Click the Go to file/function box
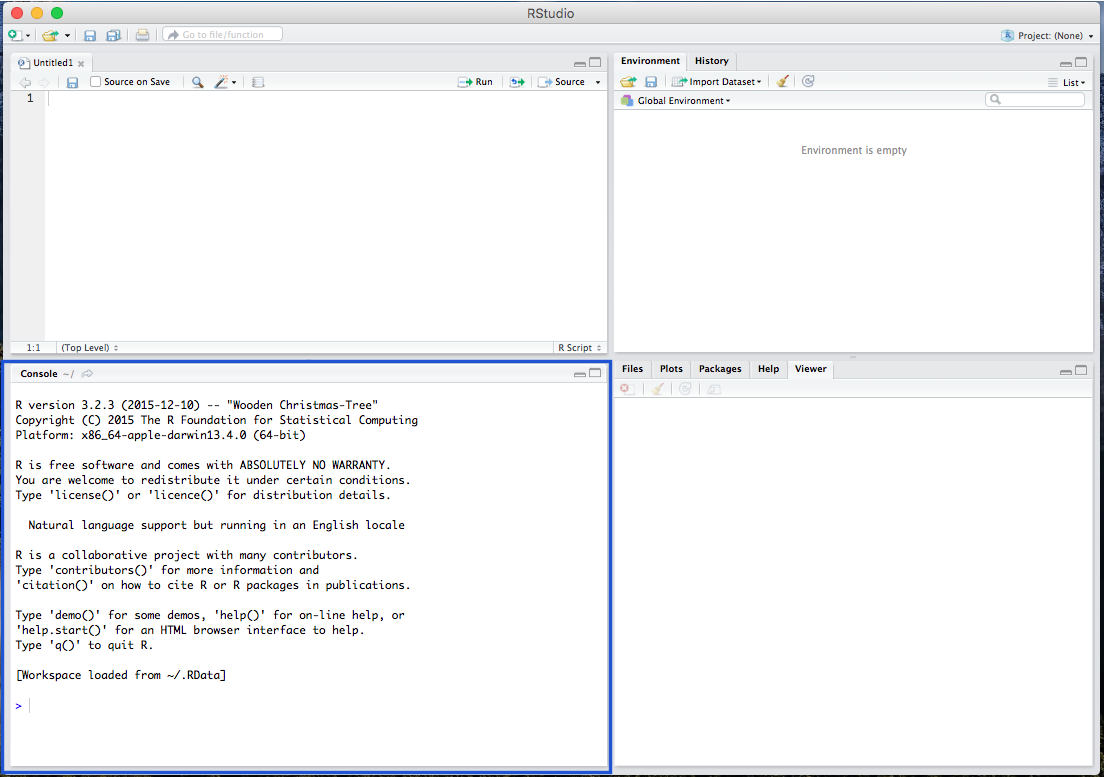 click(221, 33)
